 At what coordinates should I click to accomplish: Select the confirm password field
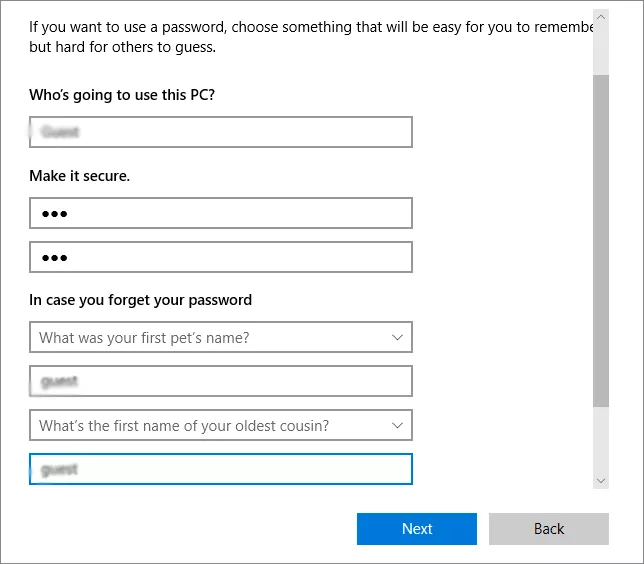click(x=220, y=258)
